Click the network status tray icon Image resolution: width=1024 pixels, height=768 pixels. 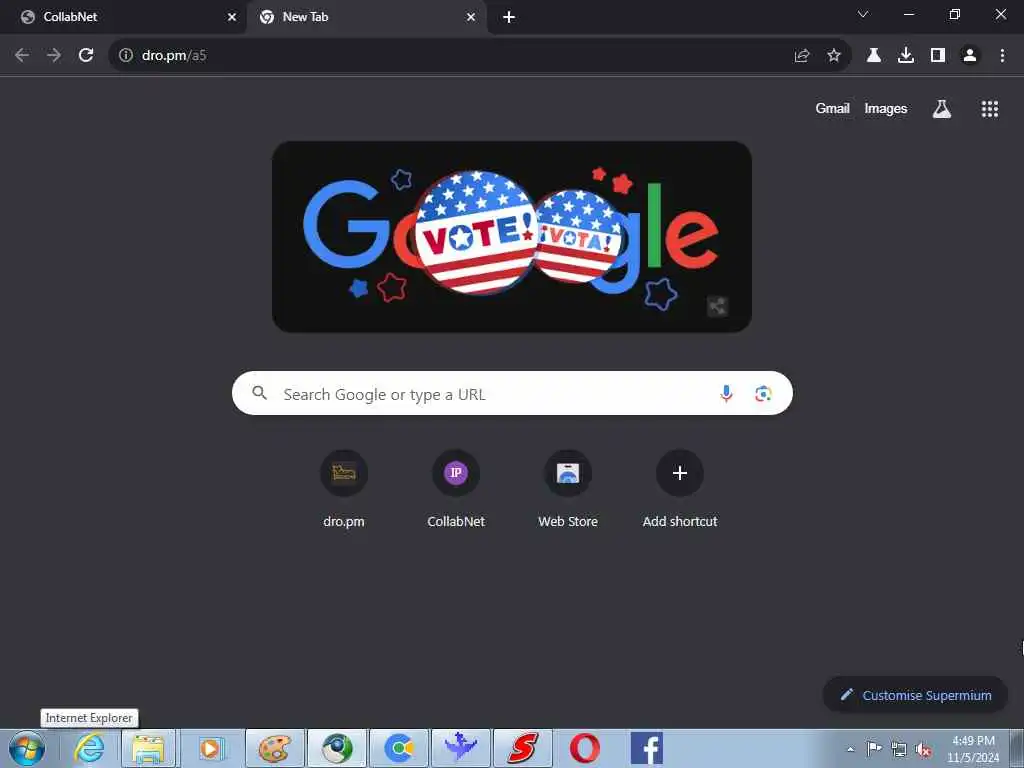899,749
